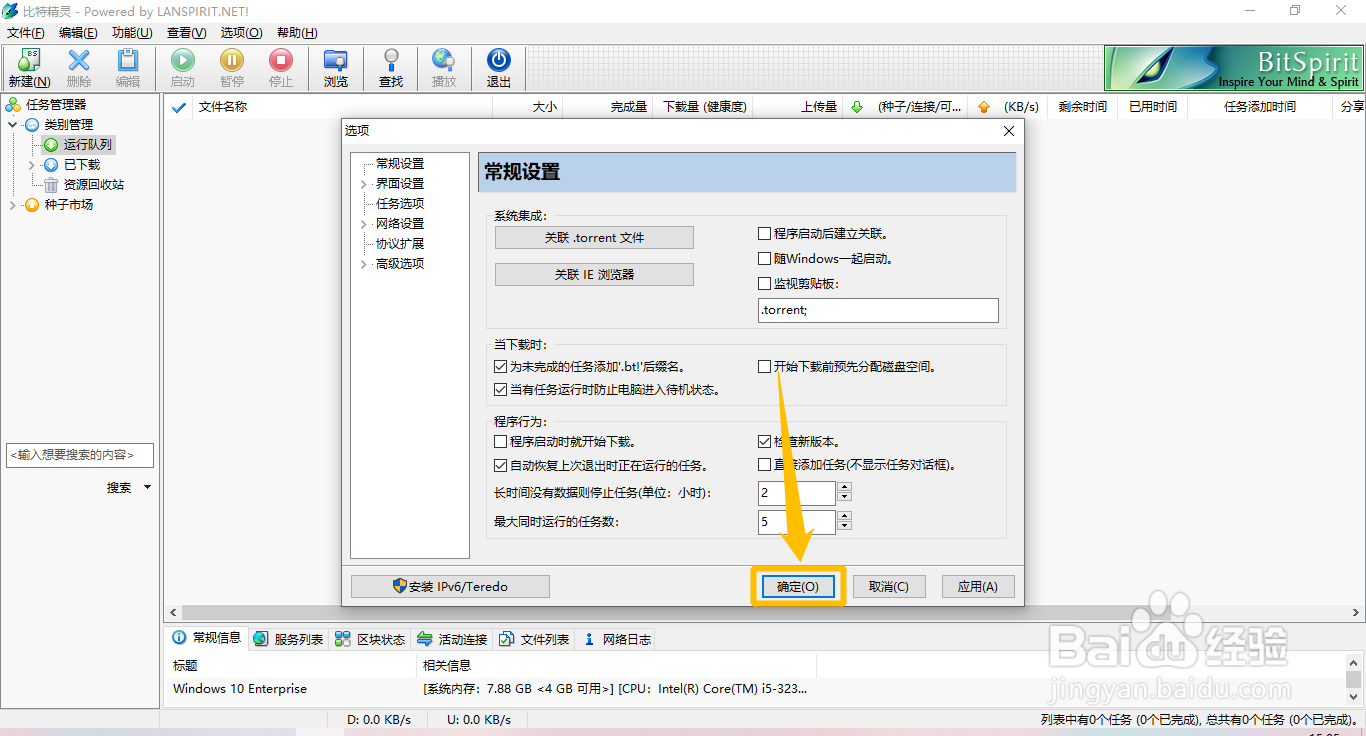Enable 程序启动后建立关联 checkbox
The width and height of the screenshot is (1366, 736).
point(764,233)
